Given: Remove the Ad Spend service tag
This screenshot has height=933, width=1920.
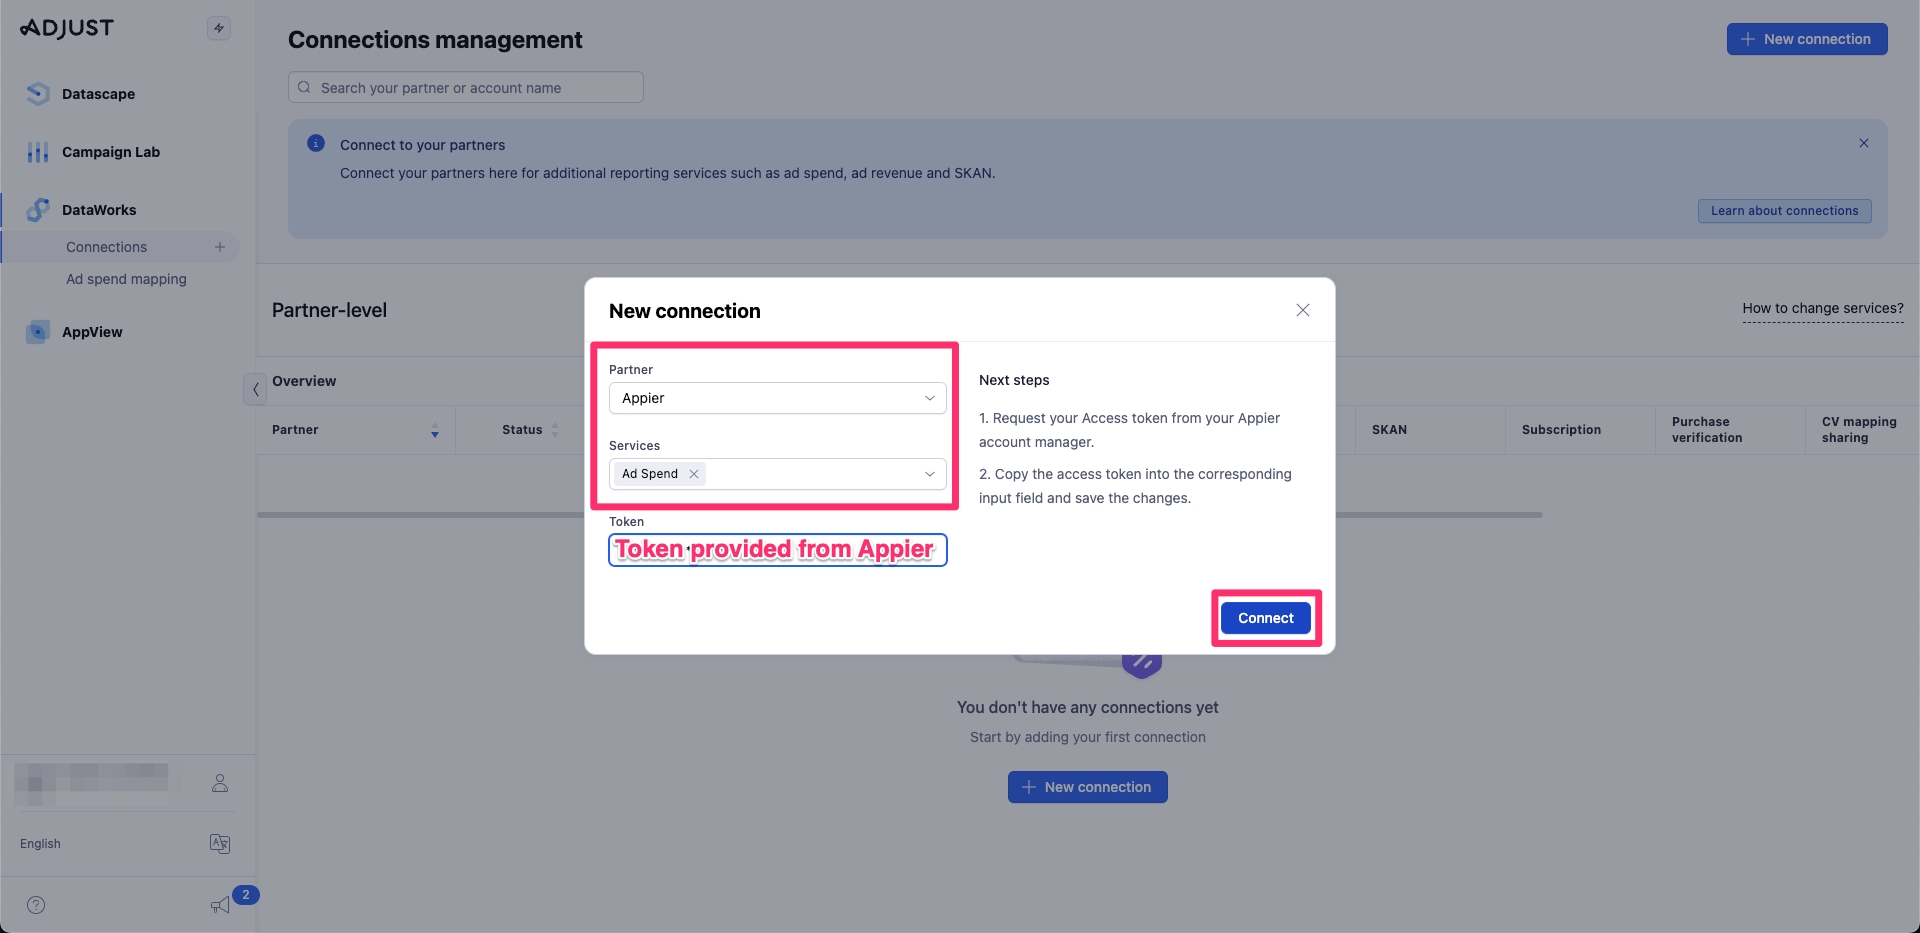Looking at the screenshot, I should point(694,474).
